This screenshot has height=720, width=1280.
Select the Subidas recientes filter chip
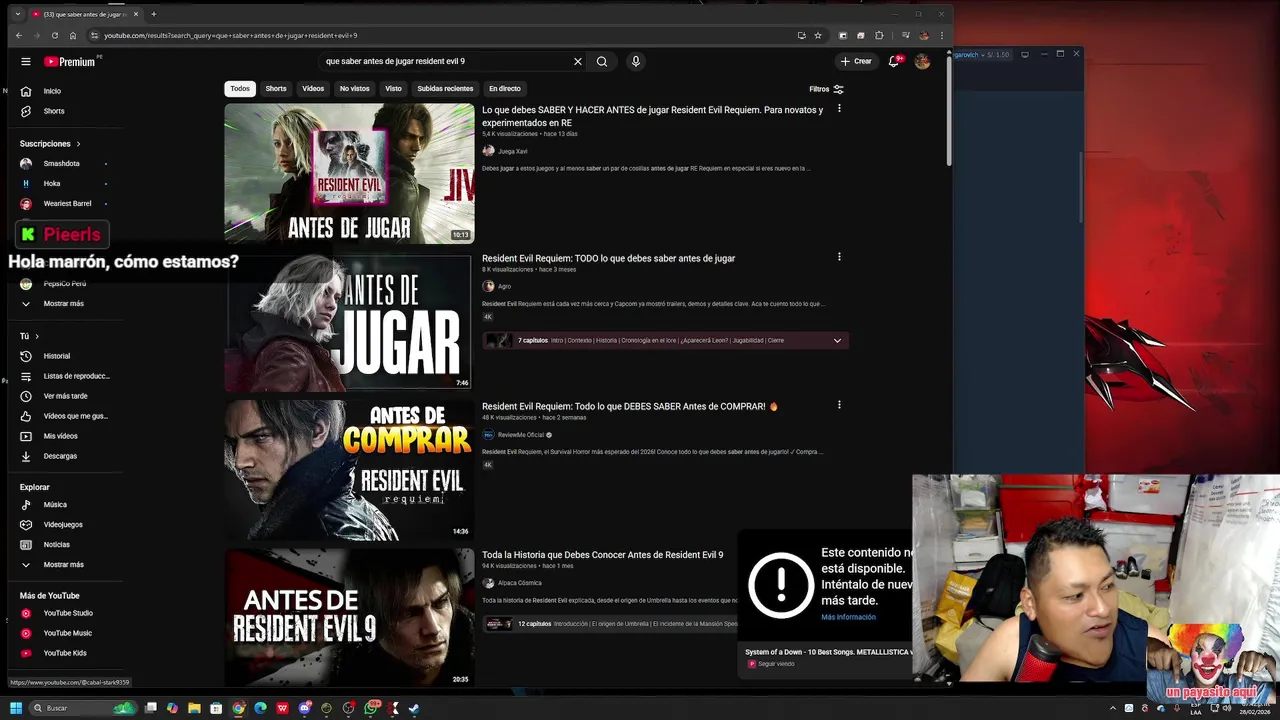pyautogui.click(x=445, y=89)
